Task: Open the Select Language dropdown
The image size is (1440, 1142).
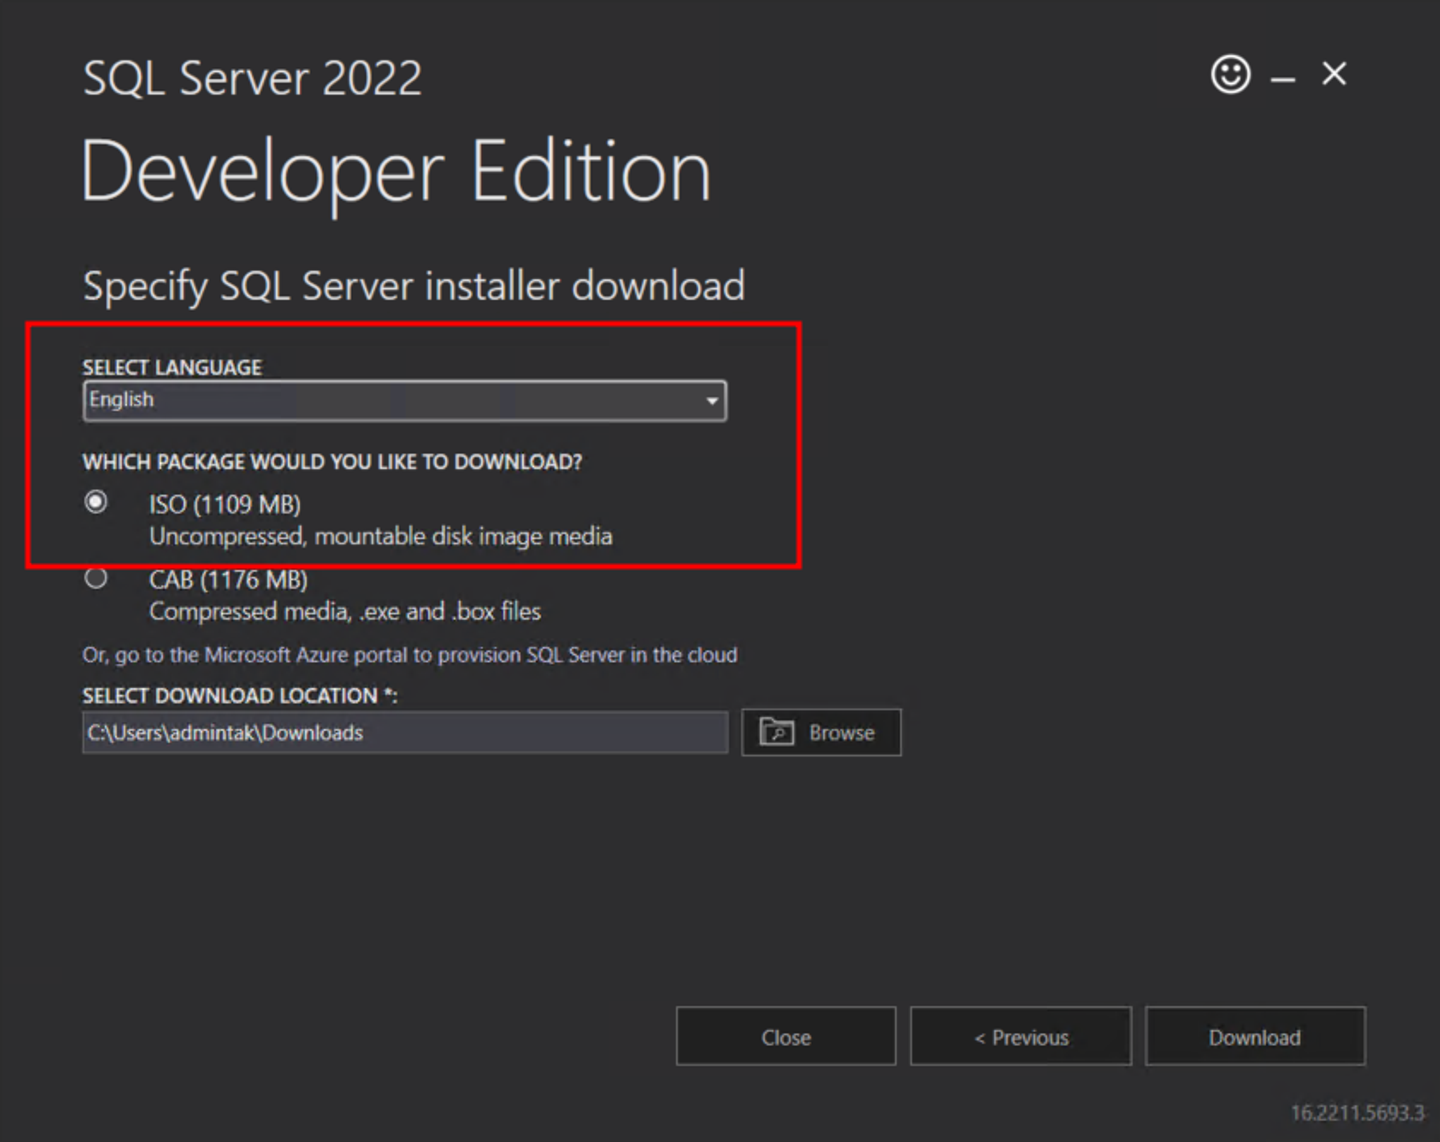Action: [x=404, y=400]
